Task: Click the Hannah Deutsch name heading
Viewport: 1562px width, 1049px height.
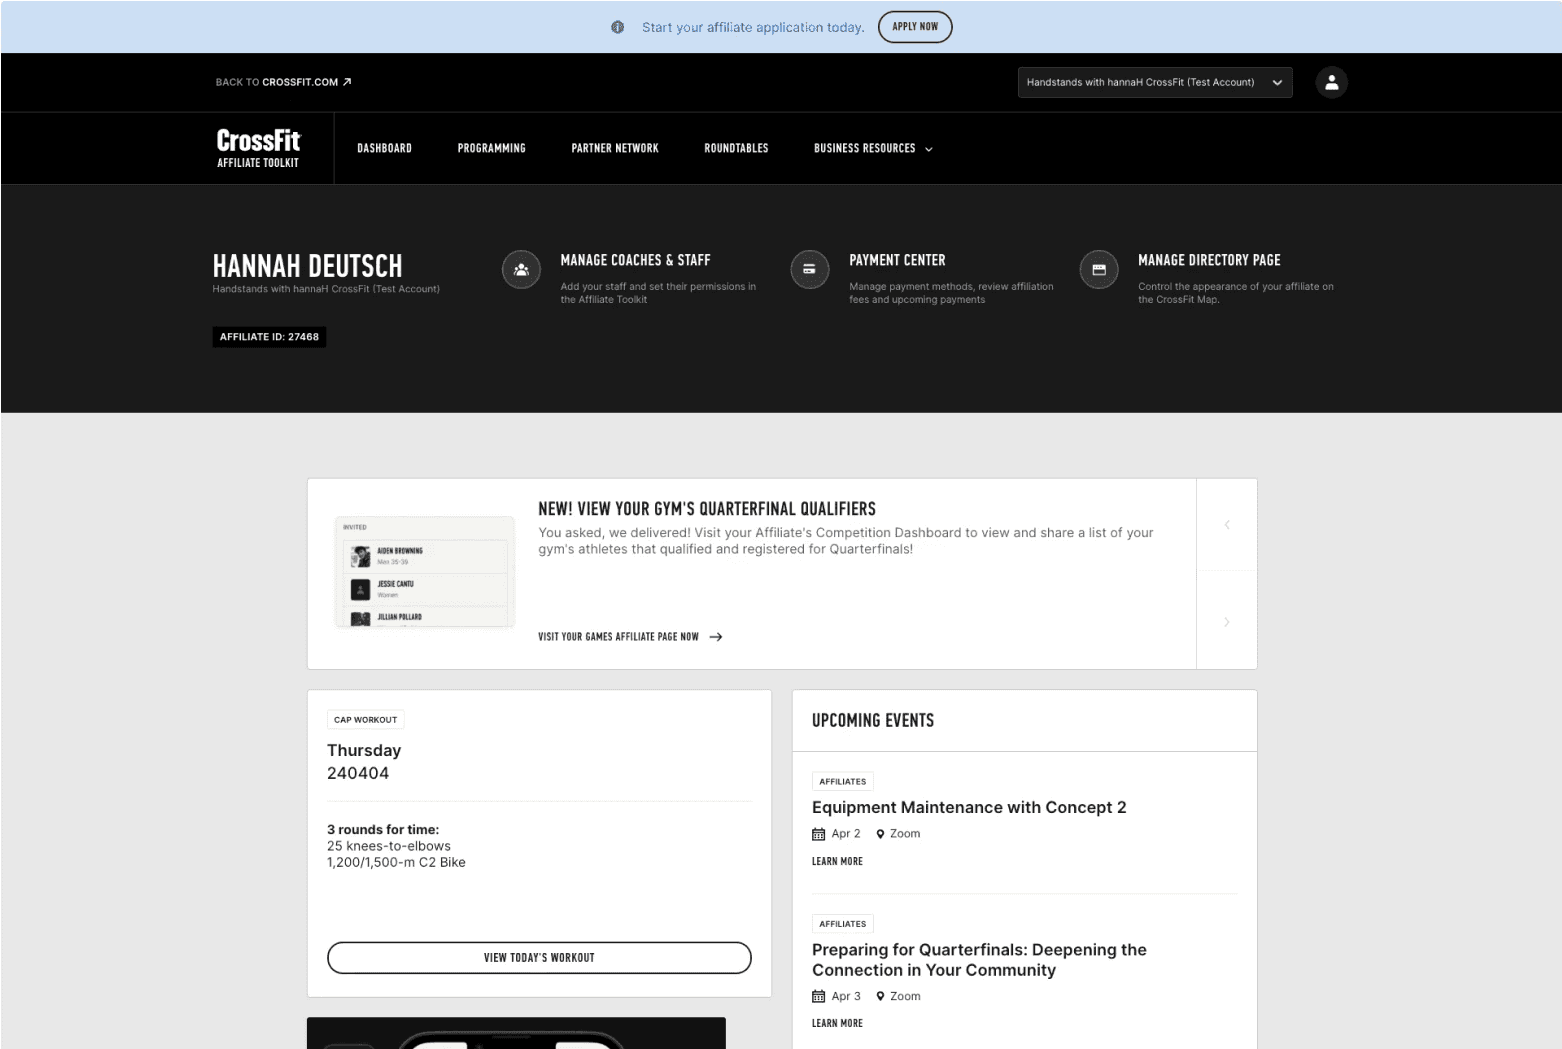Action: pos(307,266)
